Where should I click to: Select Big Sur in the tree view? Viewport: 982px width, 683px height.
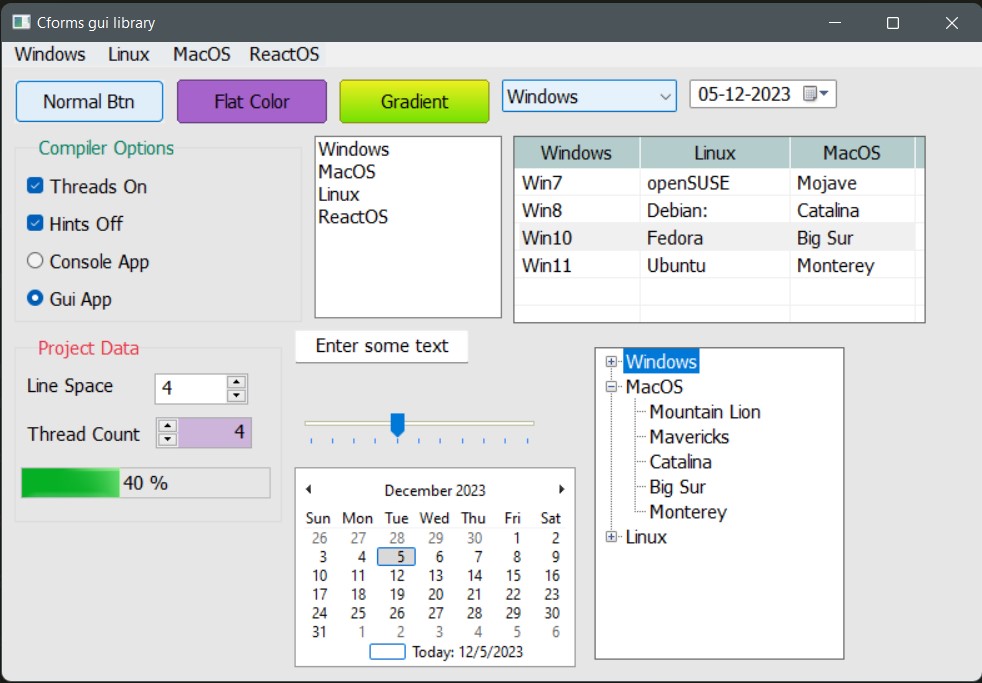678,487
